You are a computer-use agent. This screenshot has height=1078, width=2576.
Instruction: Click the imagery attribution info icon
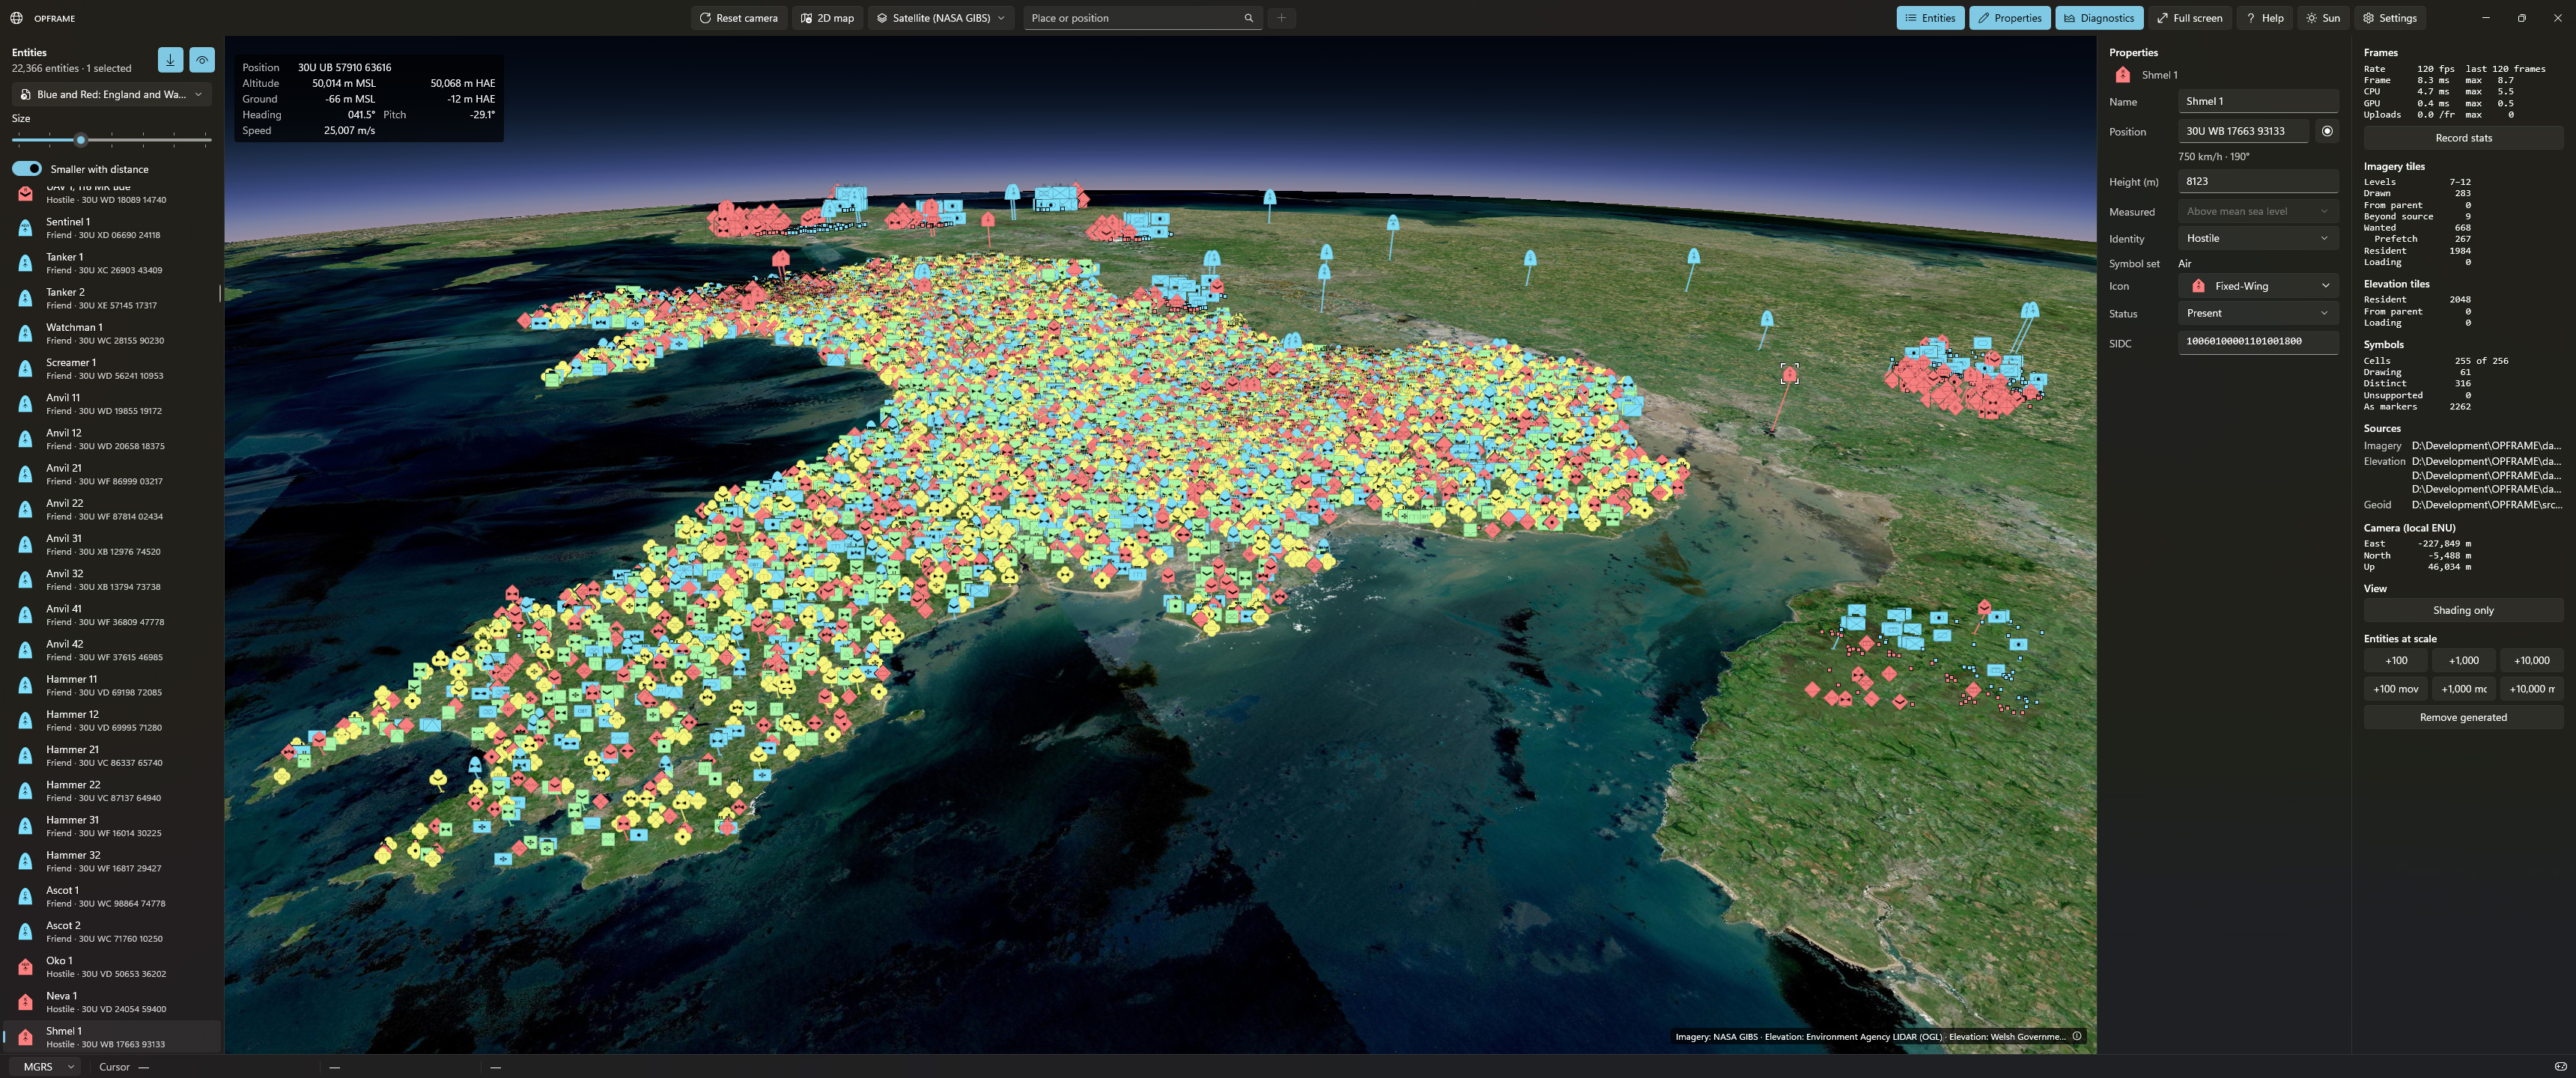point(2077,1036)
